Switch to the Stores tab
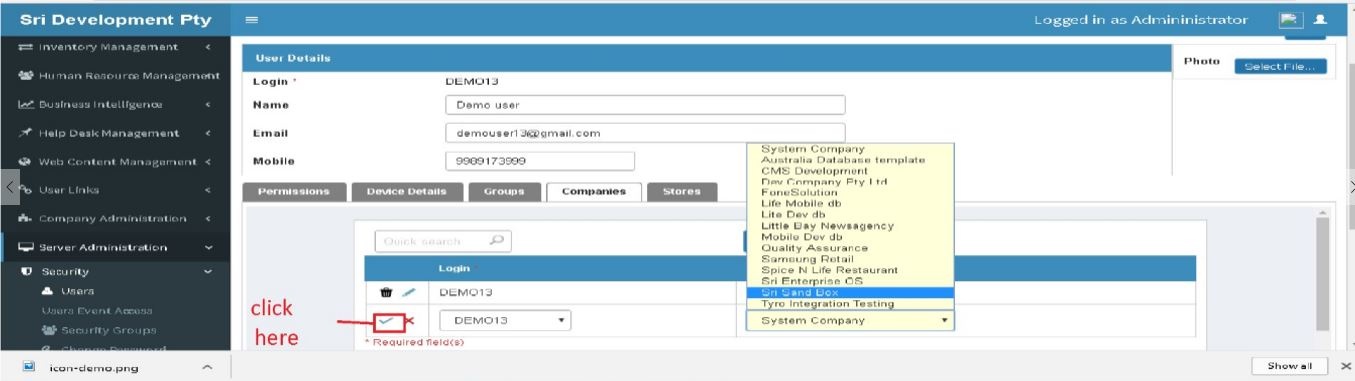Viewport: 1355px width, 381px height. 682,192
